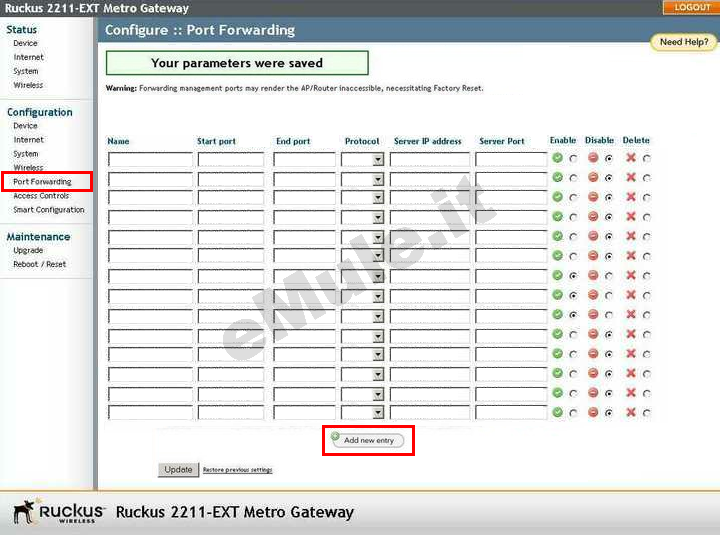The height and width of the screenshot is (535, 720).
Task: Click the green Enable icon in the first row
Action: [x=557, y=158]
